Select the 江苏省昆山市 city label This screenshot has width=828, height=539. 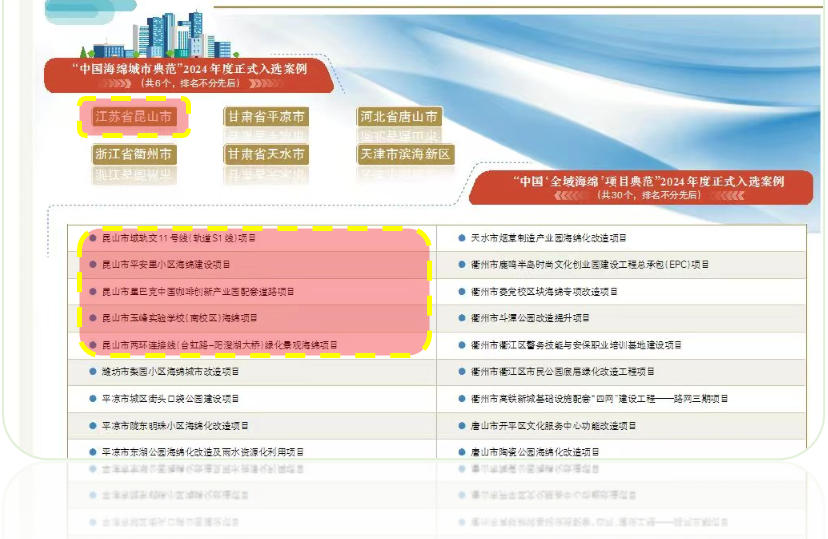point(134,117)
